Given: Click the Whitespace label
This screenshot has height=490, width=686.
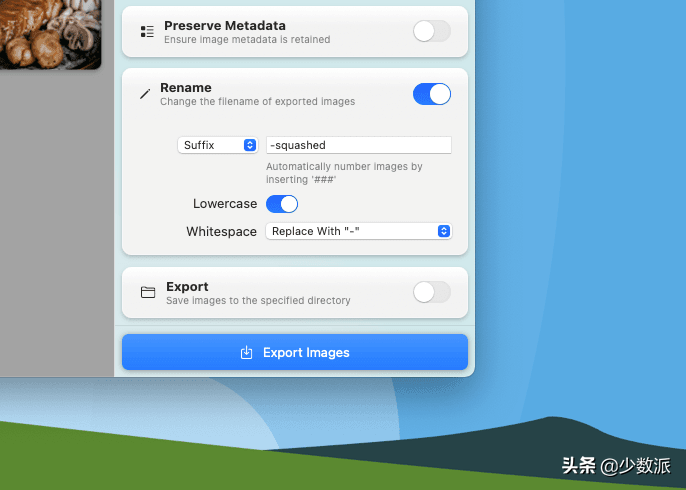Looking at the screenshot, I should tap(221, 231).
